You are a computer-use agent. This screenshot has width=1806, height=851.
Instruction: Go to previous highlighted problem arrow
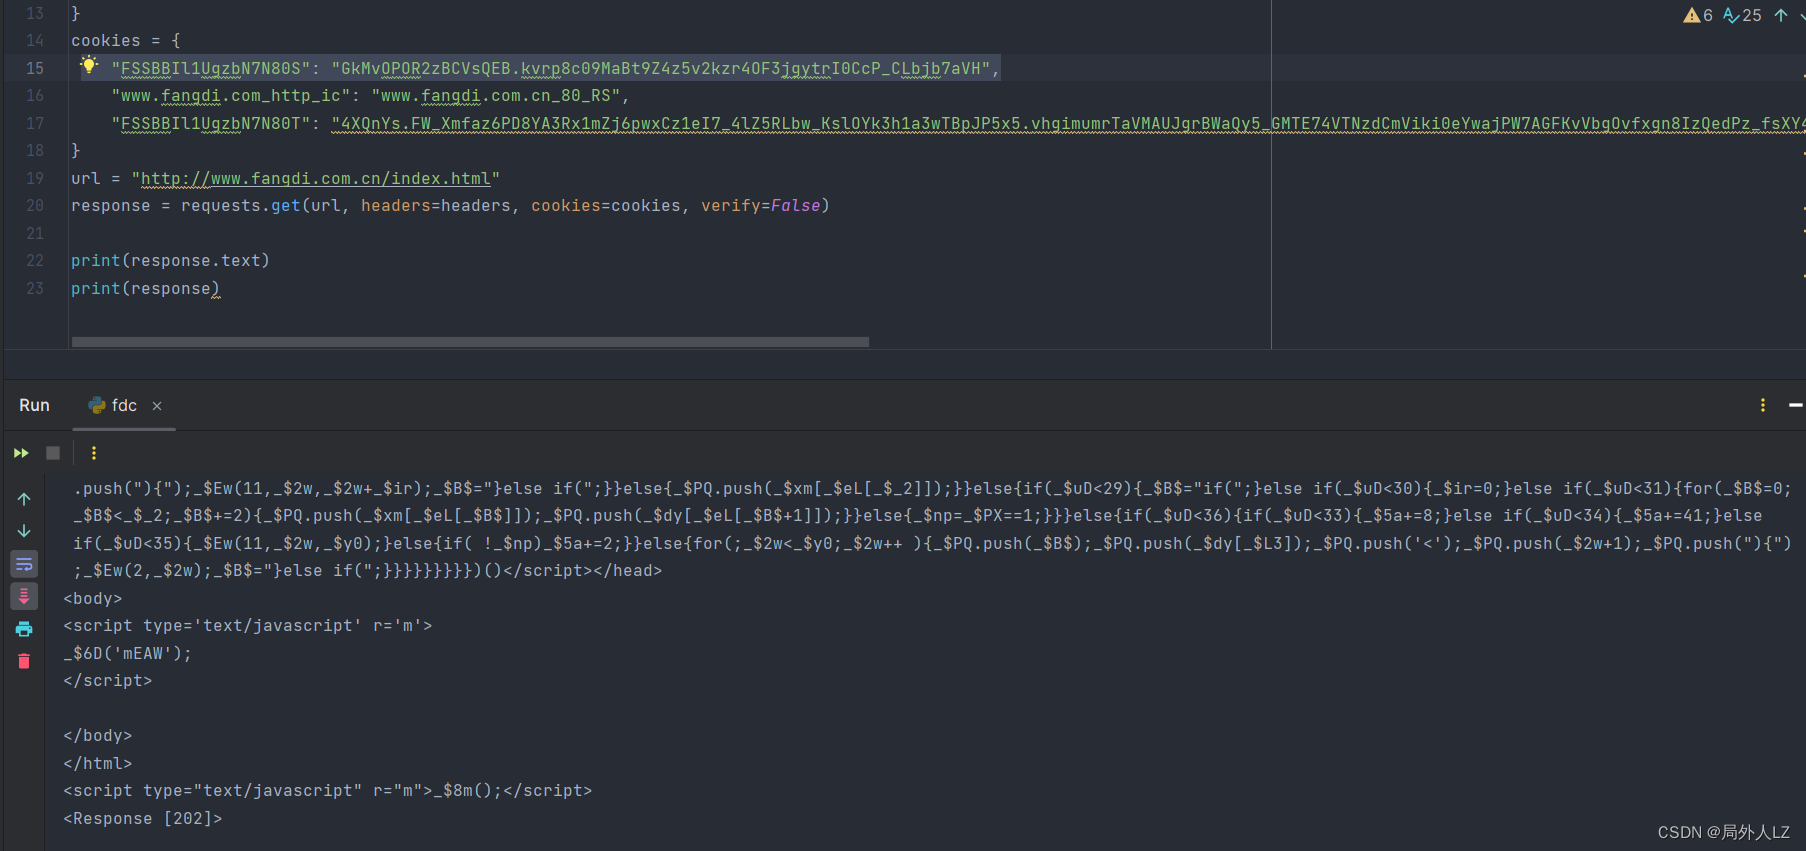click(1781, 15)
